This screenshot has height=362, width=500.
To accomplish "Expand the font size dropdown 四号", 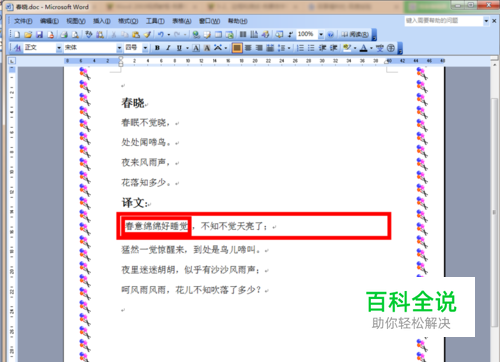I will click(x=145, y=48).
